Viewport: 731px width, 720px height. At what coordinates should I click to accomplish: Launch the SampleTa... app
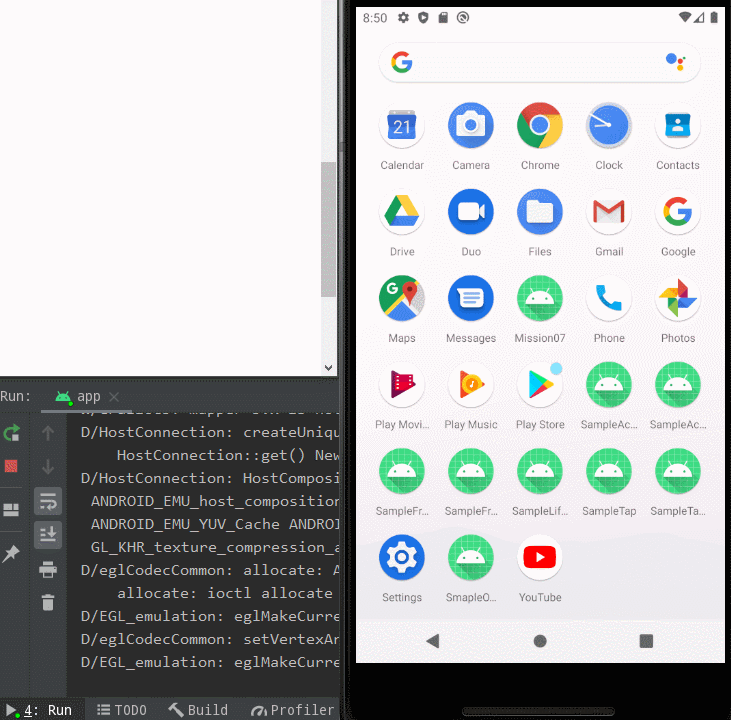pyautogui.click(x=677, y=471)
